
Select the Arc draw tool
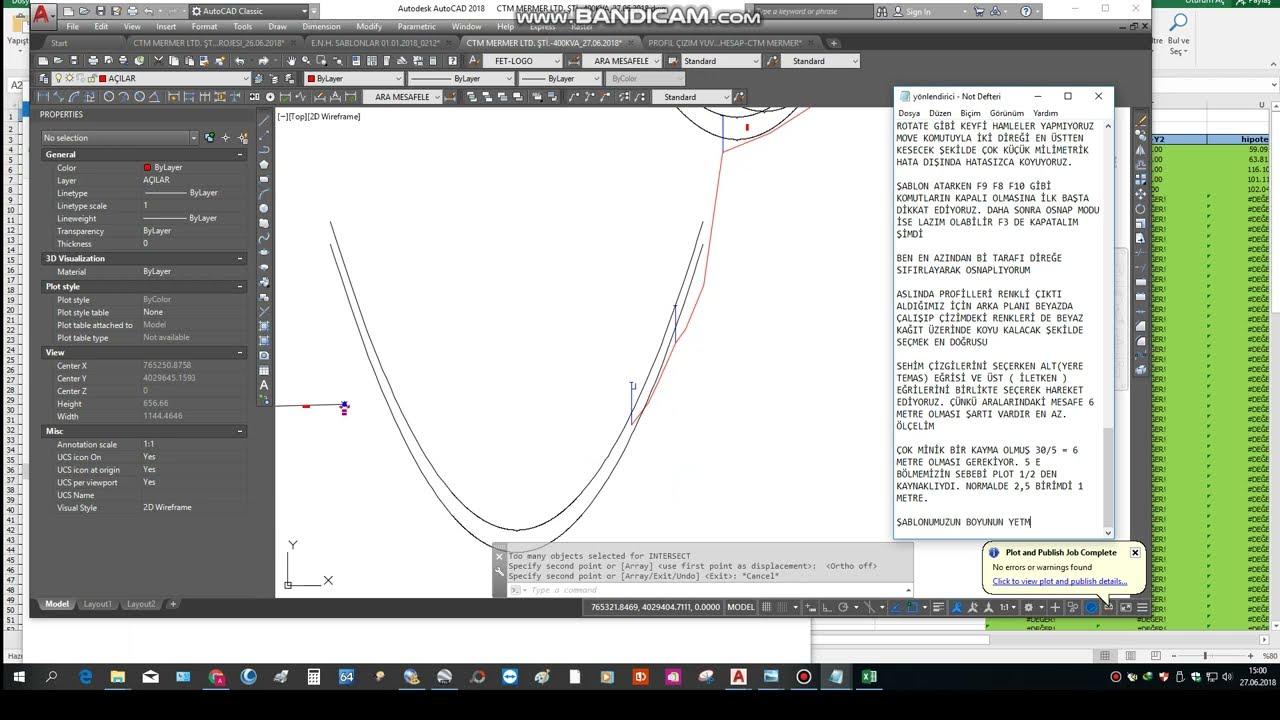262,192
